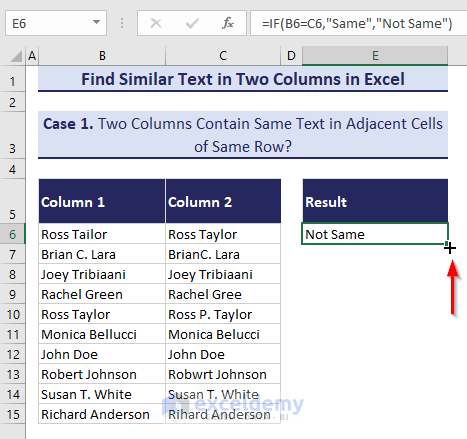Expand the Name Box dropdown arrow
The height and width of the screenshot is (439, 467).
(97, 23)
